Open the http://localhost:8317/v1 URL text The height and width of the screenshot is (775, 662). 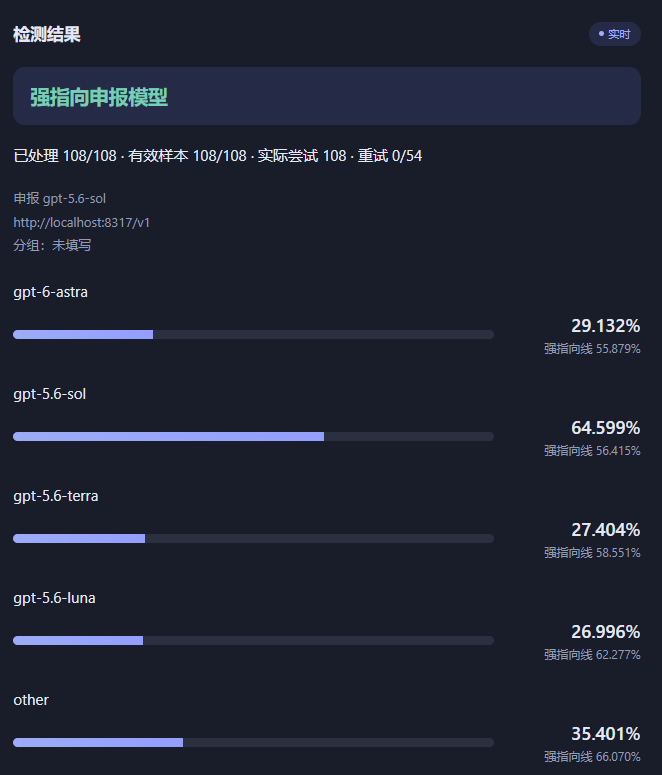coord(82,222)
